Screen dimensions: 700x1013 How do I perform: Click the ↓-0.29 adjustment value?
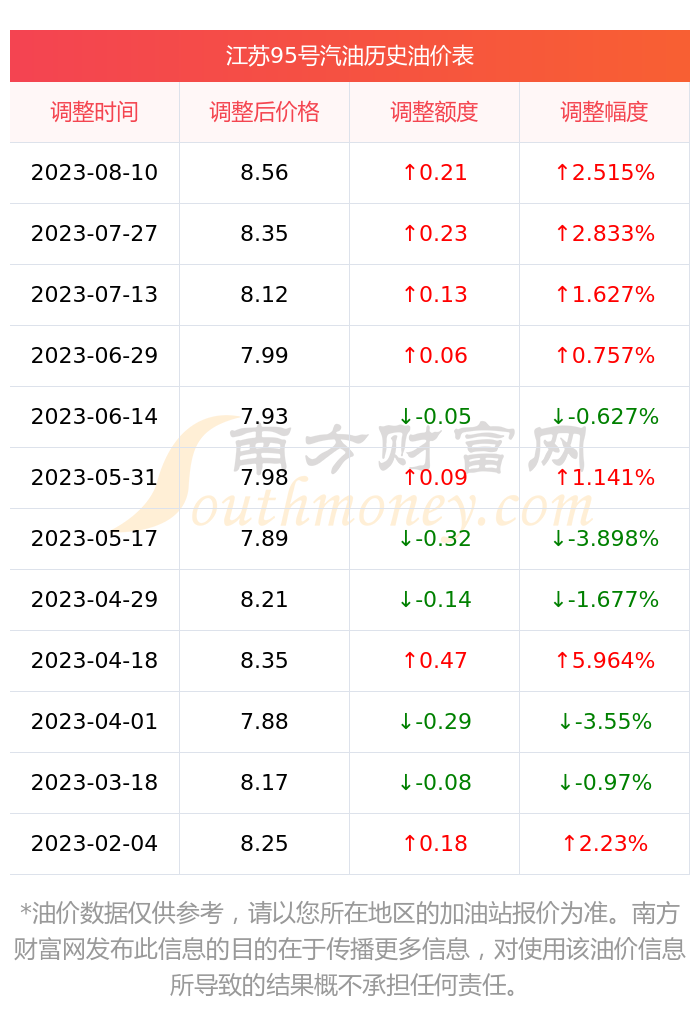[x=435, y=721]
